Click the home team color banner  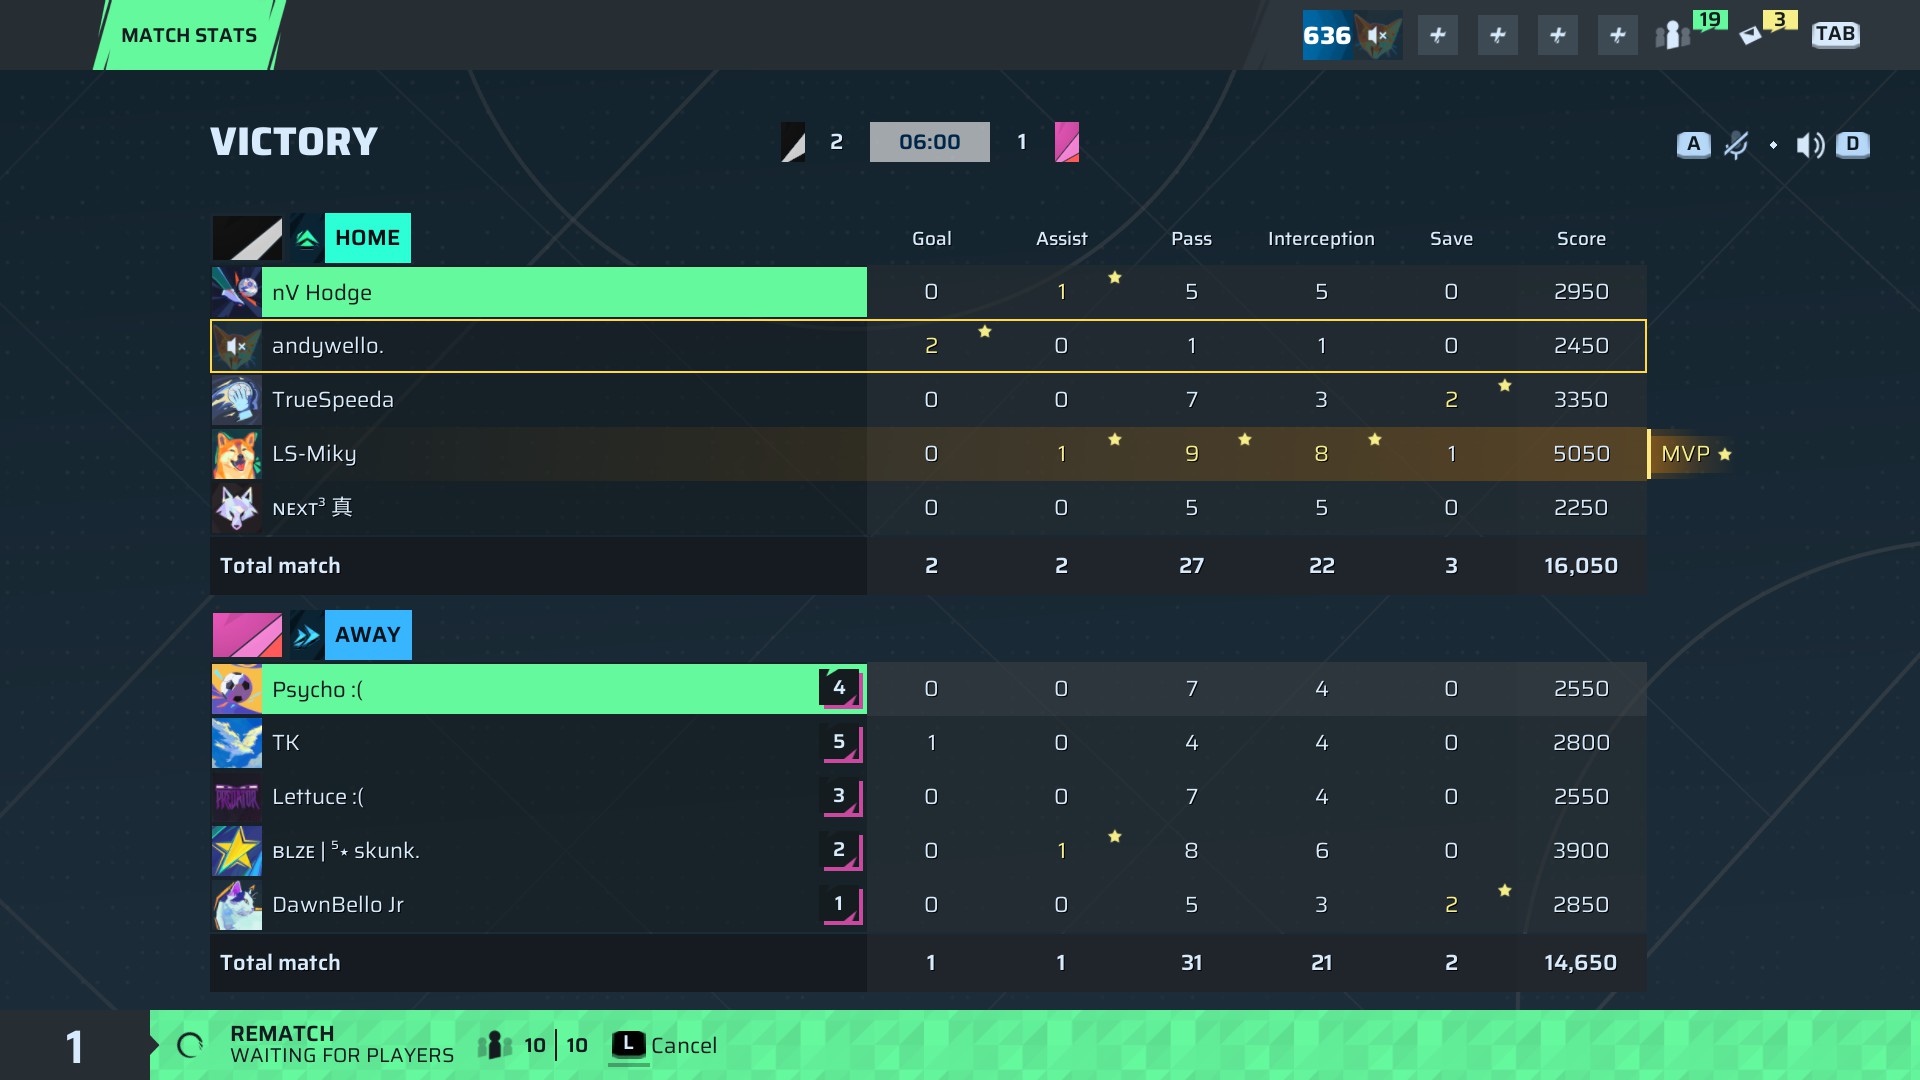(x=247, y=238)
